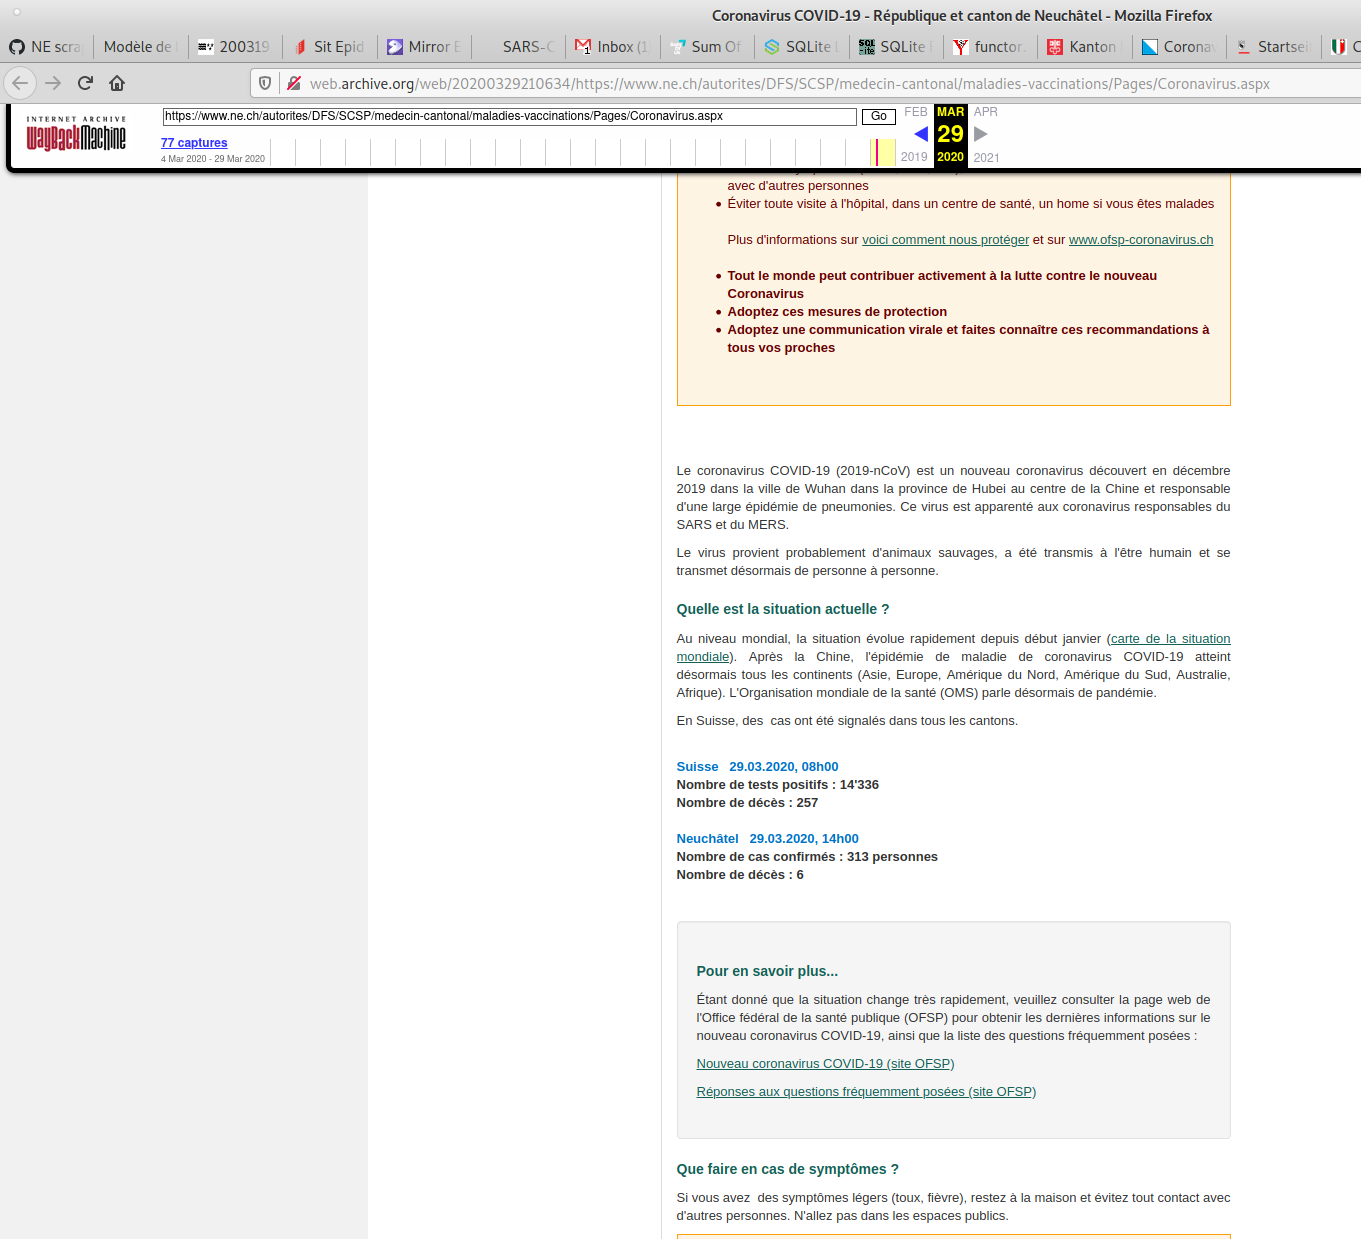Image resolution: width=1361 pixels, height=1239 pixels.
Task: Go to previous capture with blue left arrow
Action: 921,134
